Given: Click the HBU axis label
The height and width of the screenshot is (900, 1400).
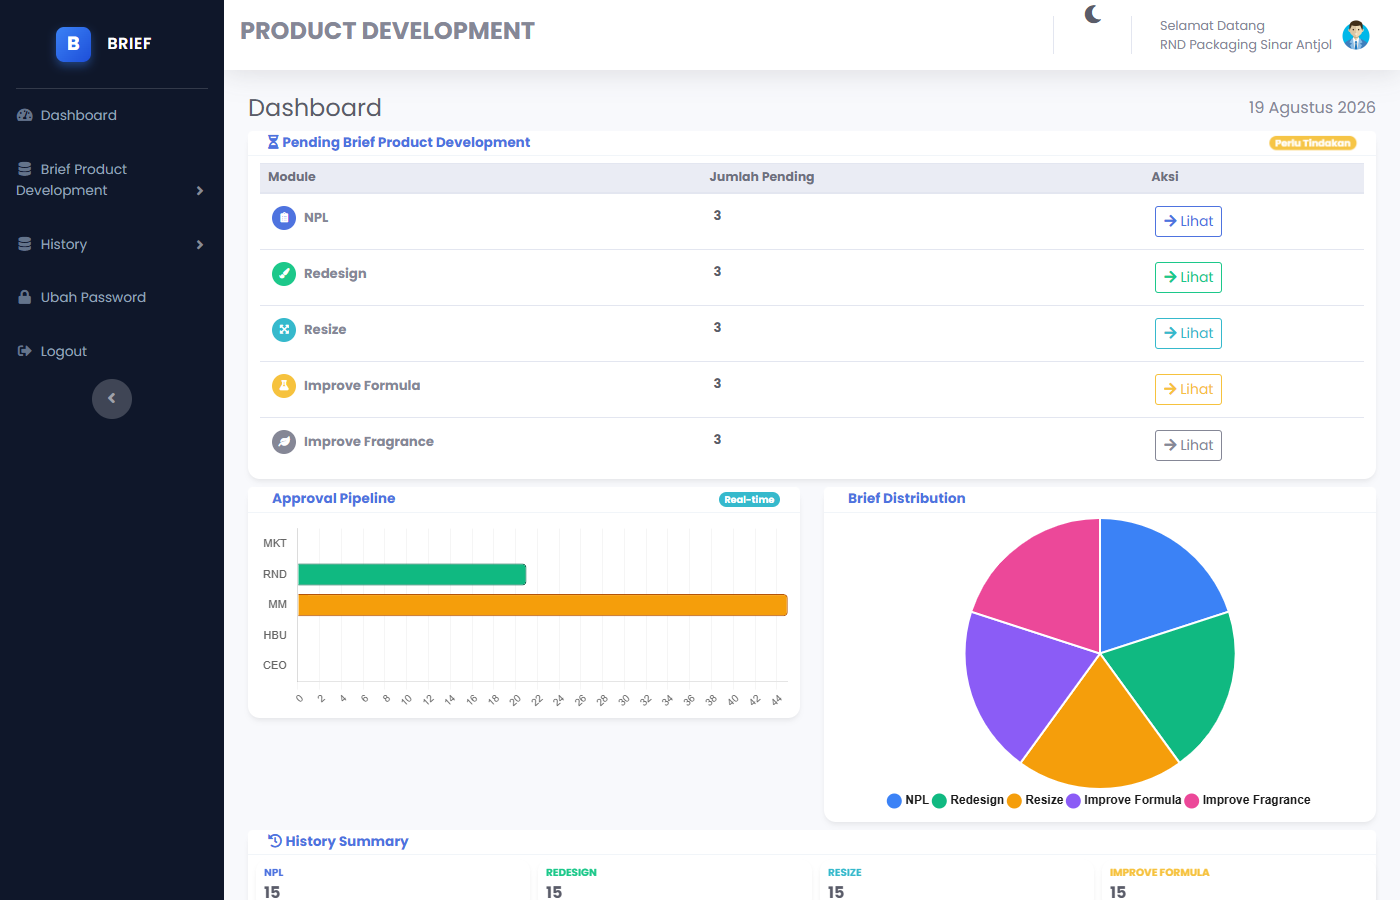Looking at the screenshot, I should [x=275, y=635].
